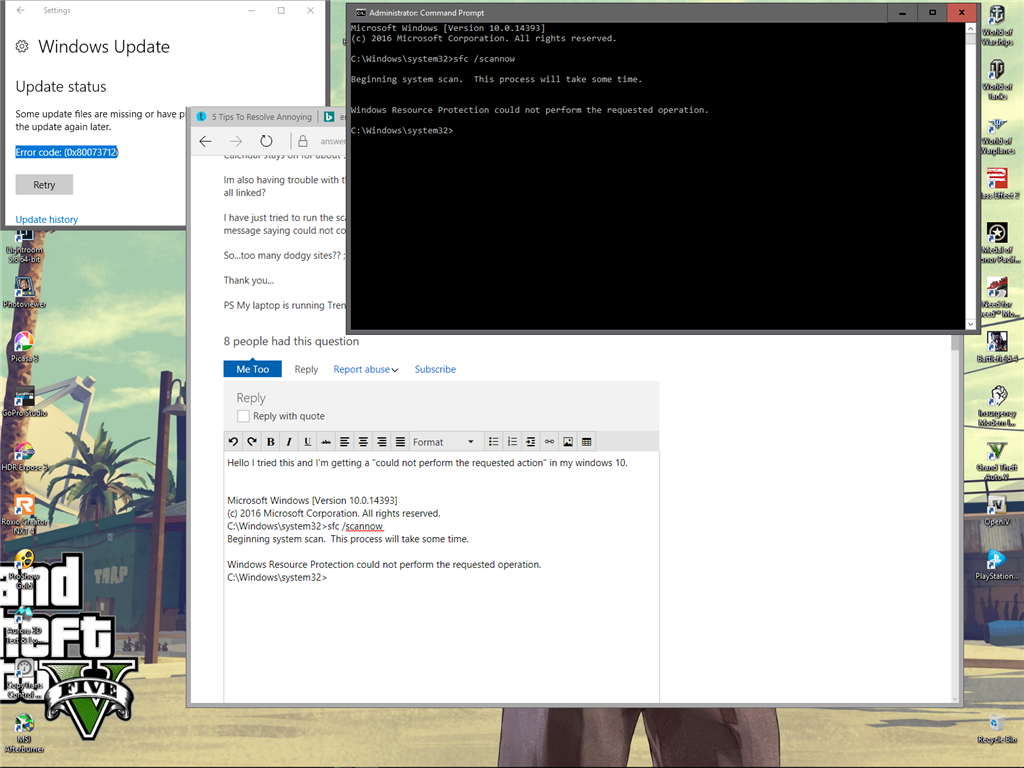Insert table in reply editor
Screen dimensions: 1024x768
pyautogui.click(x=586, y=442)
